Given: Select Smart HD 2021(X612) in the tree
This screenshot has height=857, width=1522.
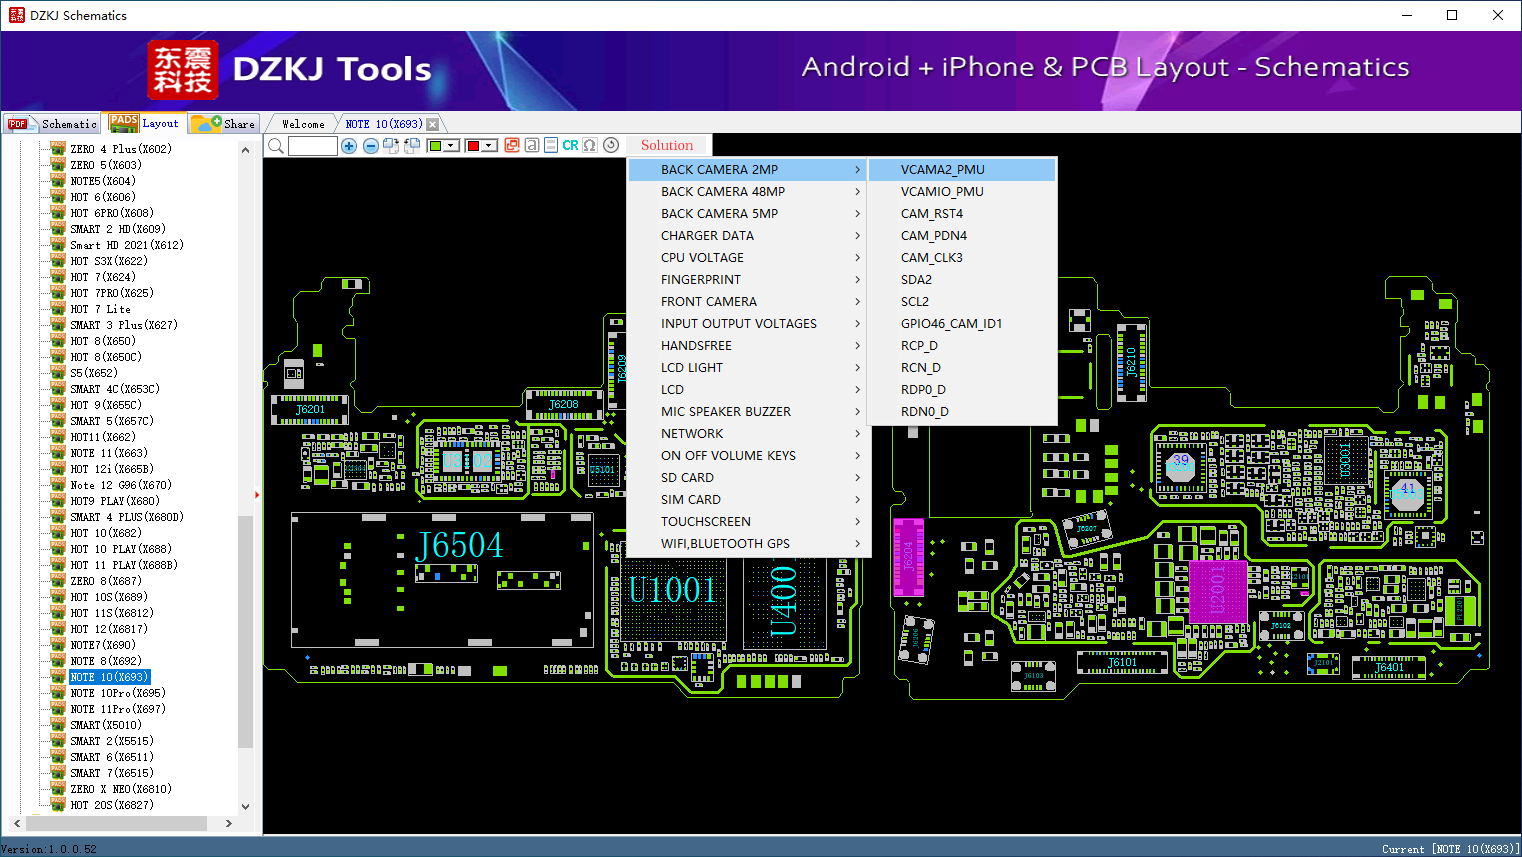Looking at the screenshot, I should click(x=127, y=245).
